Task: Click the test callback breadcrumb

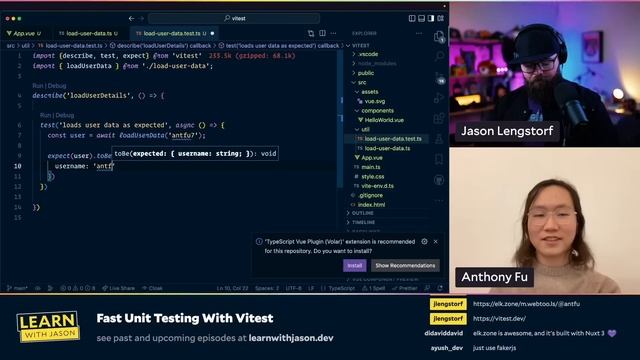Action: click(279, 46)
